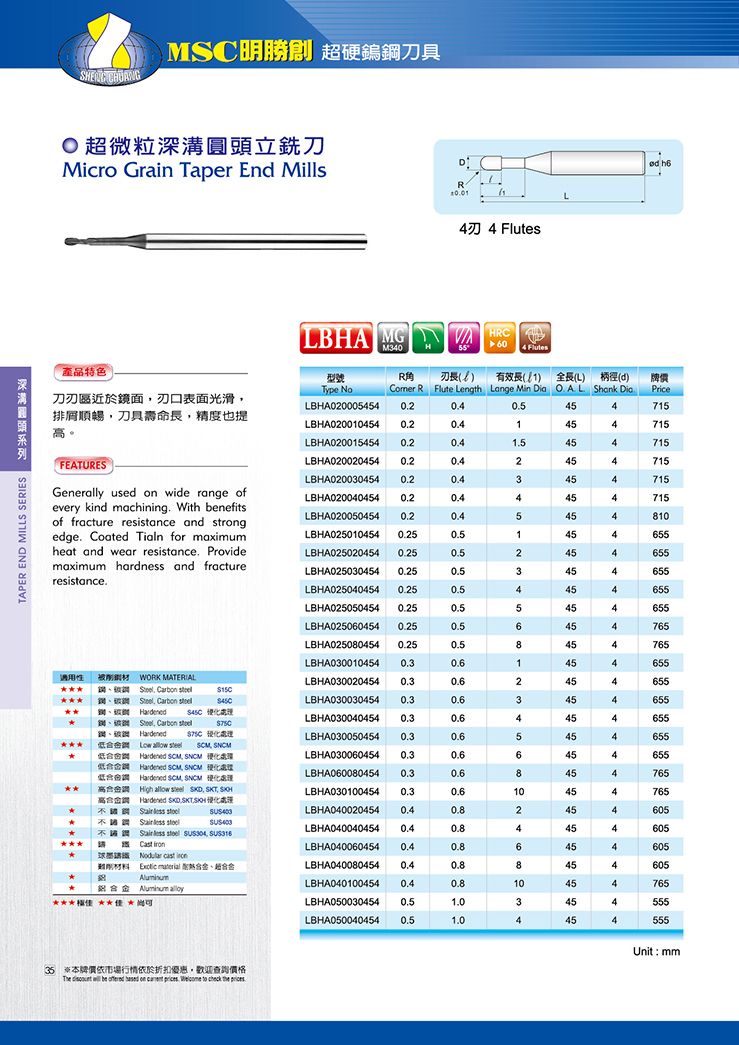
Task: Select type number LBHA025010454
Action: [x=342, y=534]
